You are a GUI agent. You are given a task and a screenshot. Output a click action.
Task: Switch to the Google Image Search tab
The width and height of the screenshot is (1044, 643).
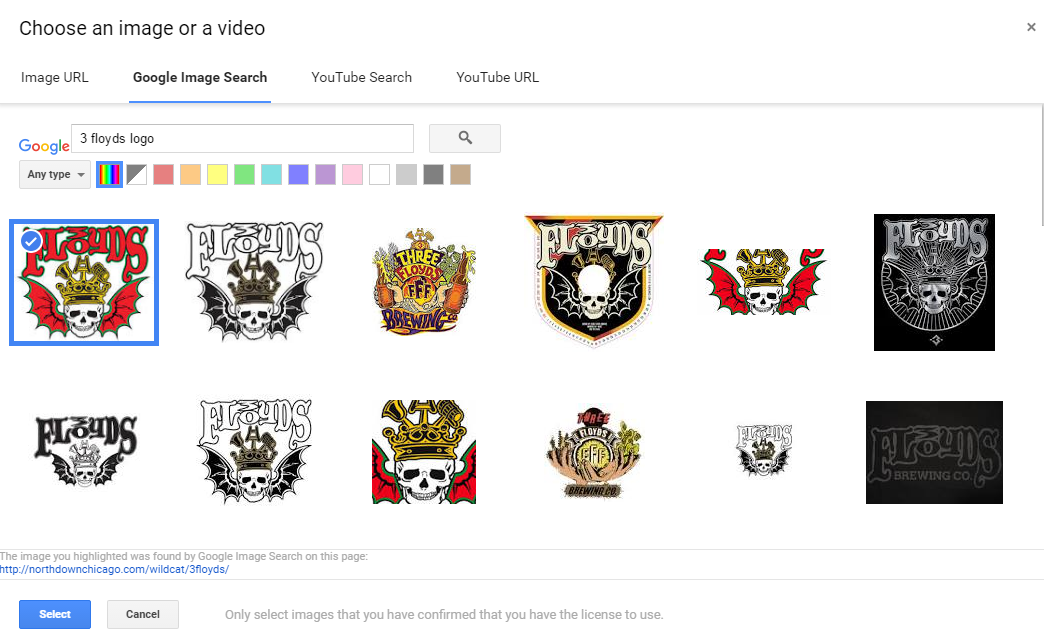(x=200, y=77)
